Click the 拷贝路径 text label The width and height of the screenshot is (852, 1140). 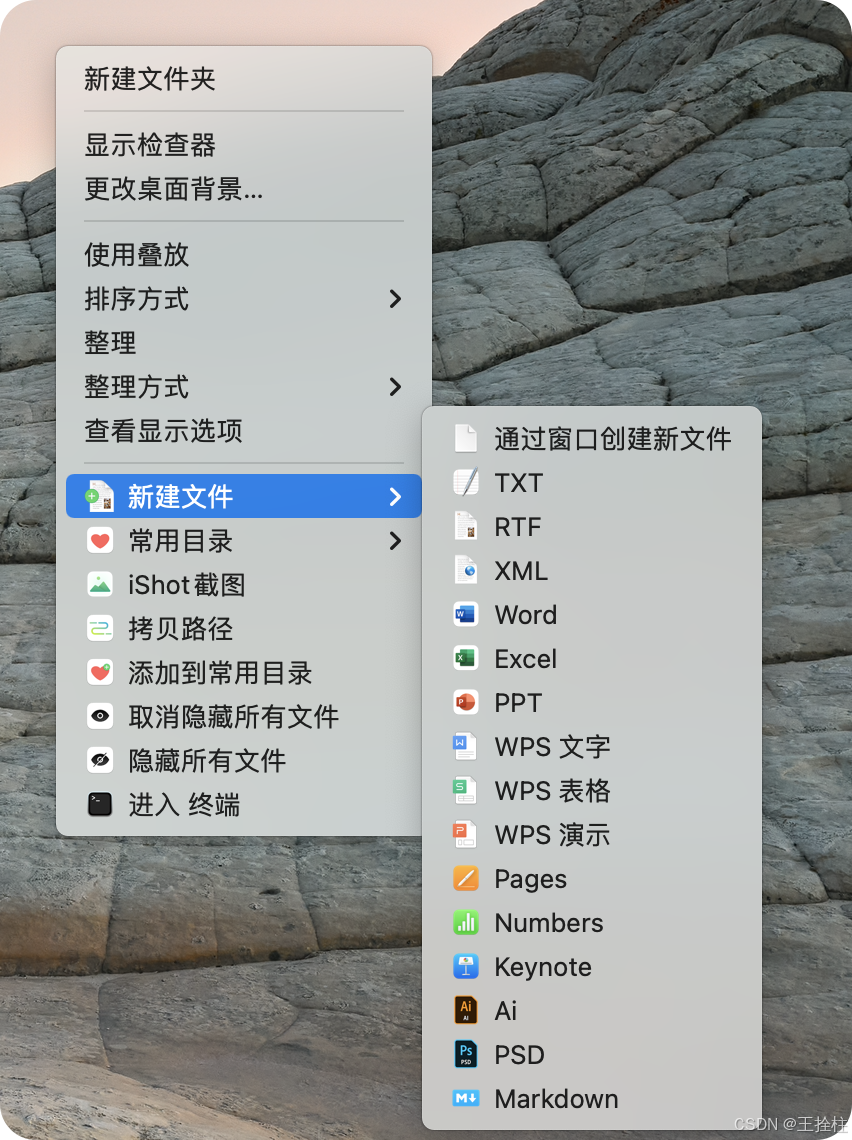pyautogui.click(x=180, y=628)
